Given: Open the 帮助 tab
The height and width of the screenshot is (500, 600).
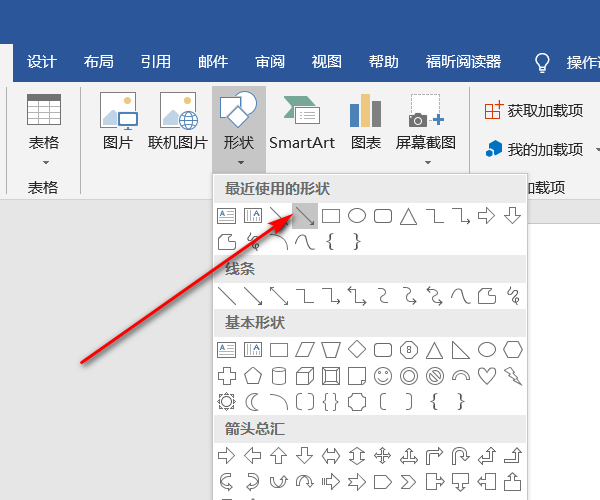Looking at the screenshot, I should tap(383, 62).
